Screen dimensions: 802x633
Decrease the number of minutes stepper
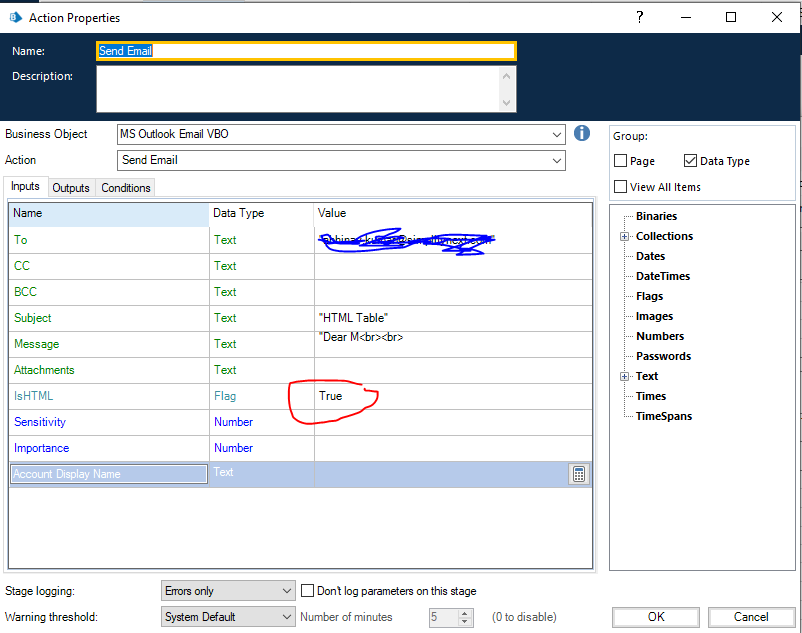coord(464,621)
